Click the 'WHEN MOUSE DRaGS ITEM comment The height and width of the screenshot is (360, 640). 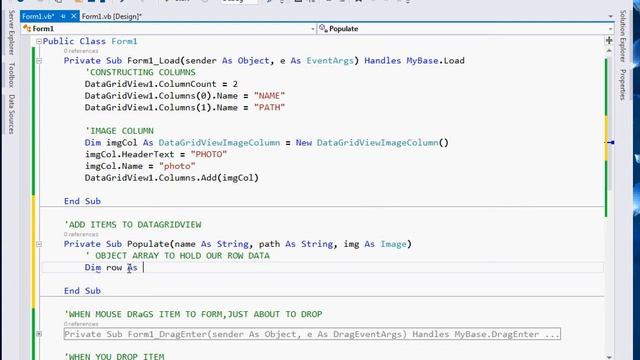[193, 314]
